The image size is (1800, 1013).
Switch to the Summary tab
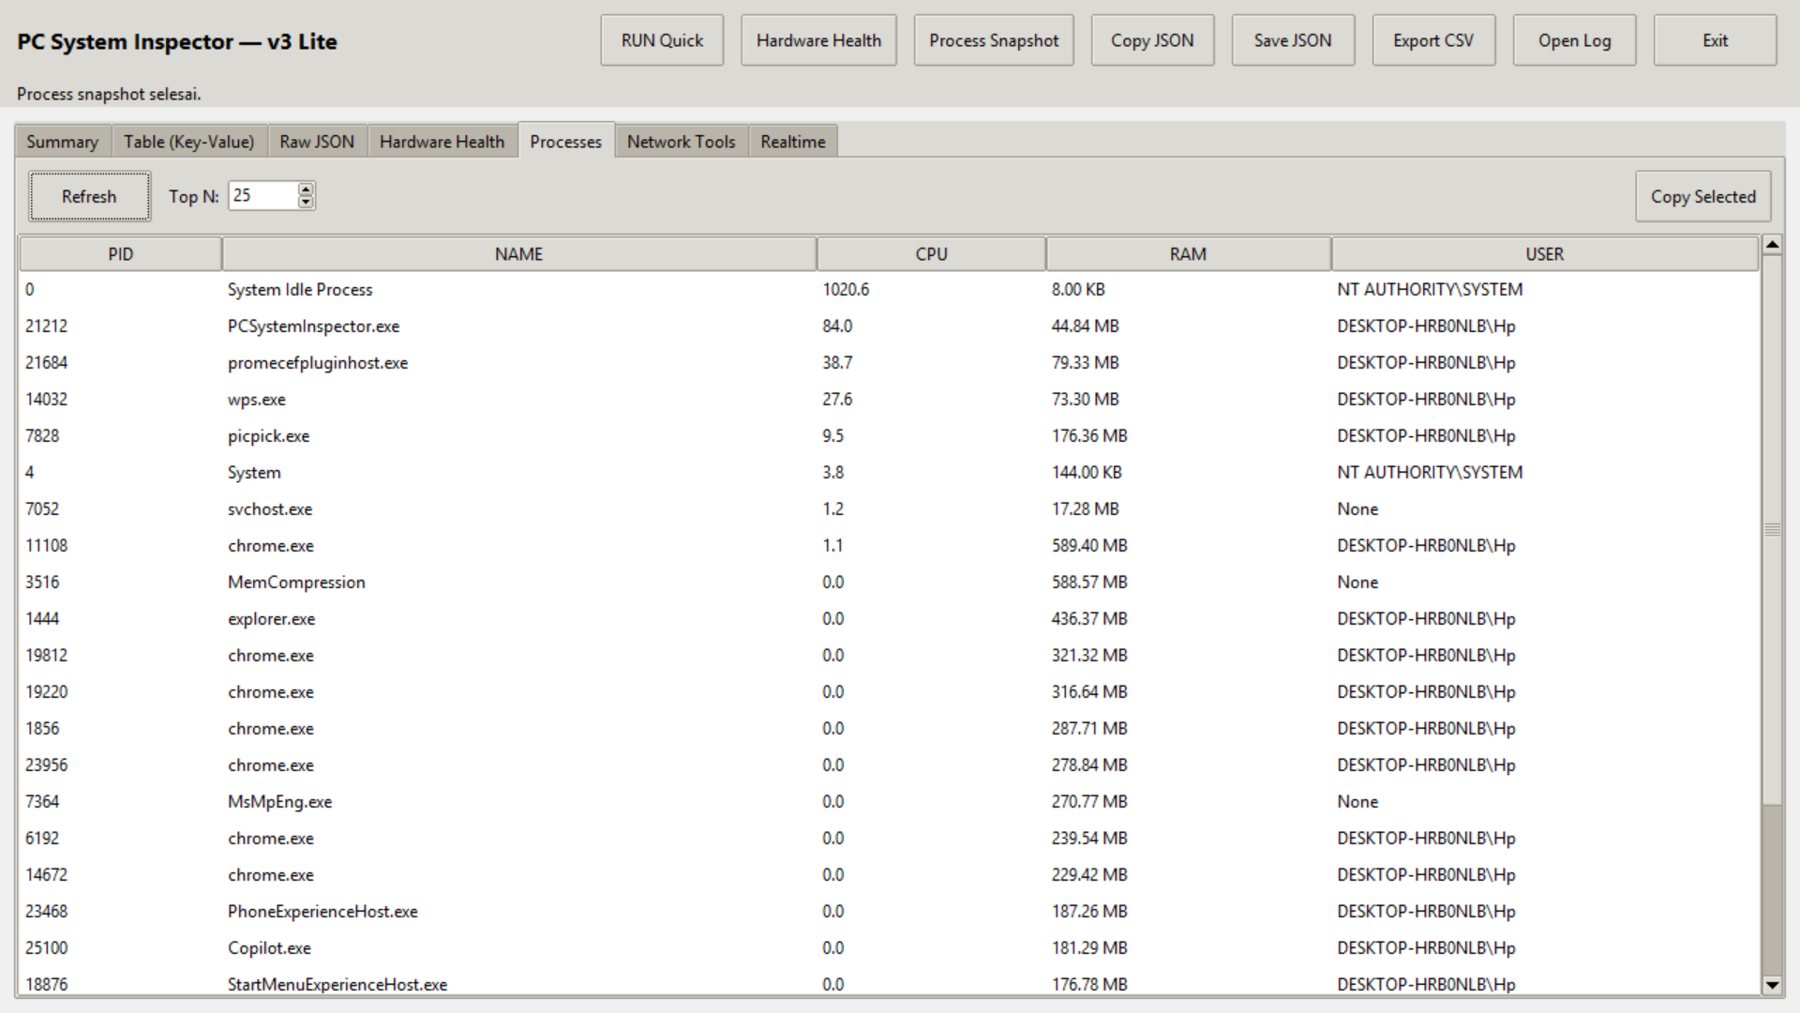coord(61,142)
